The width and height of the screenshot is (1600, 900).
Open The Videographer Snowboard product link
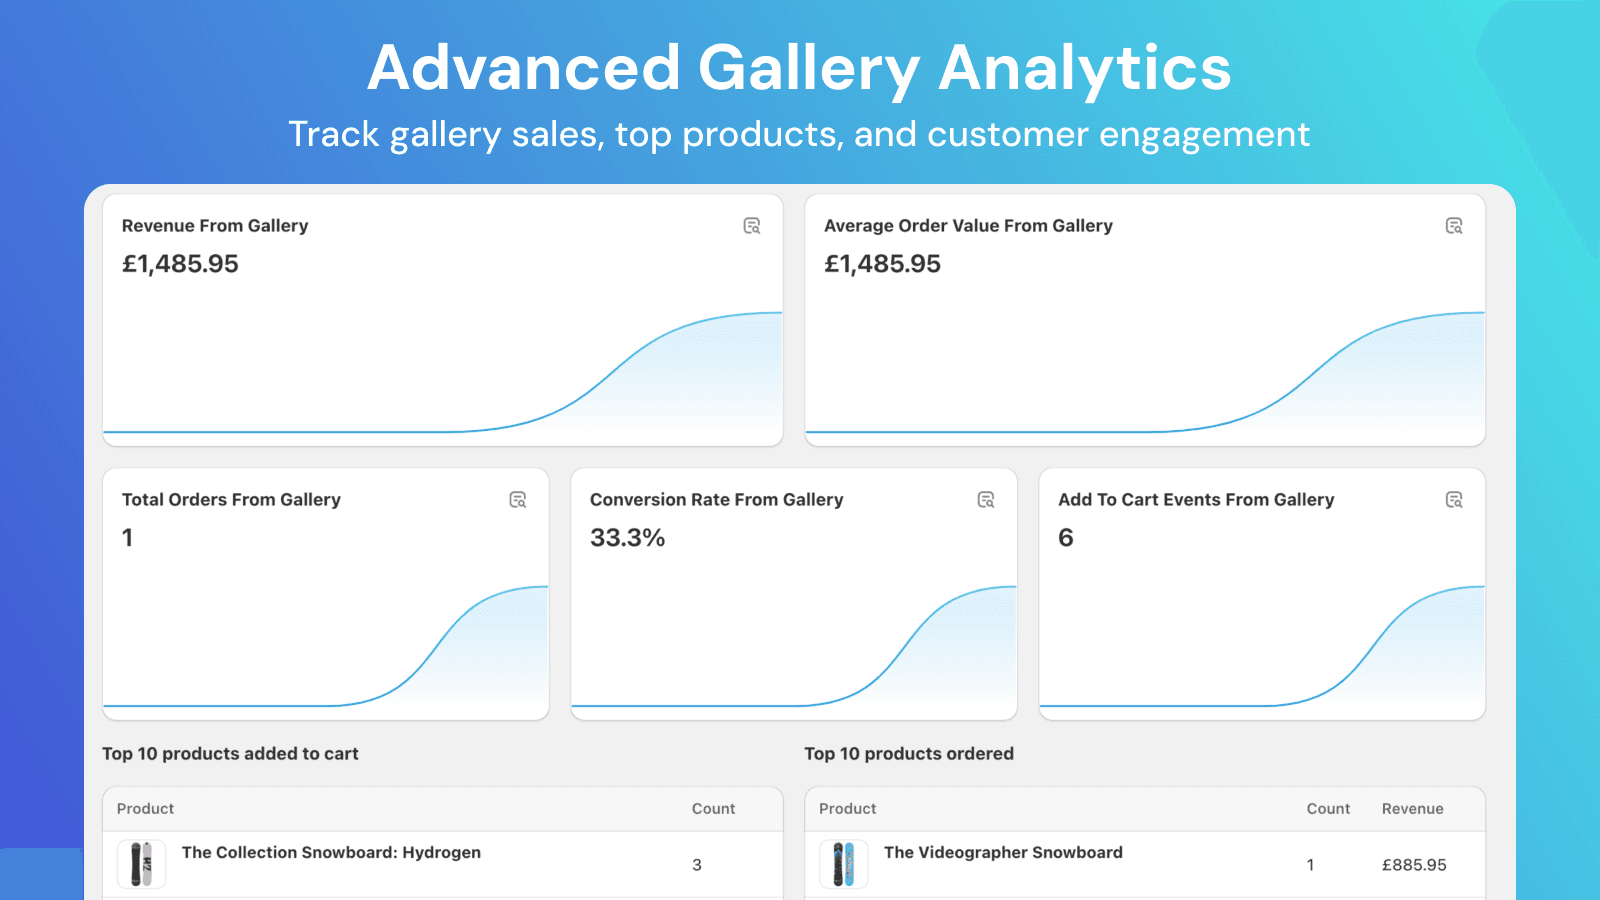[x=1003, y=853]
